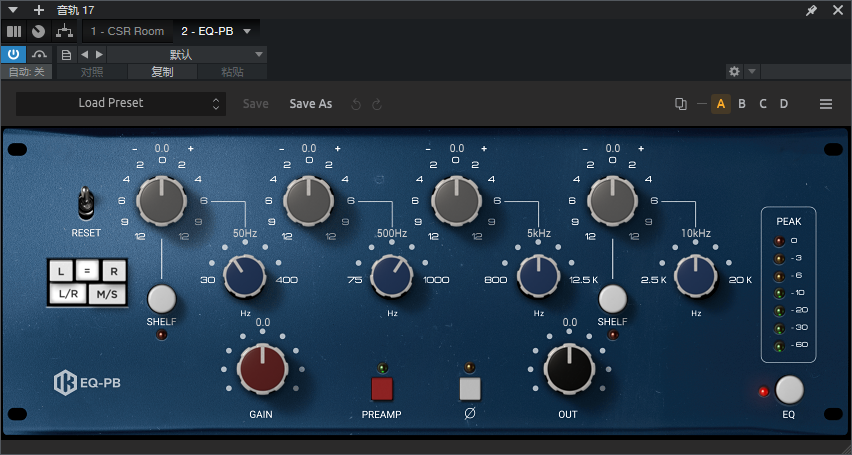Click the 10kHz gain value 0.0
Screen dimensions: 852x455
point(613,148)
